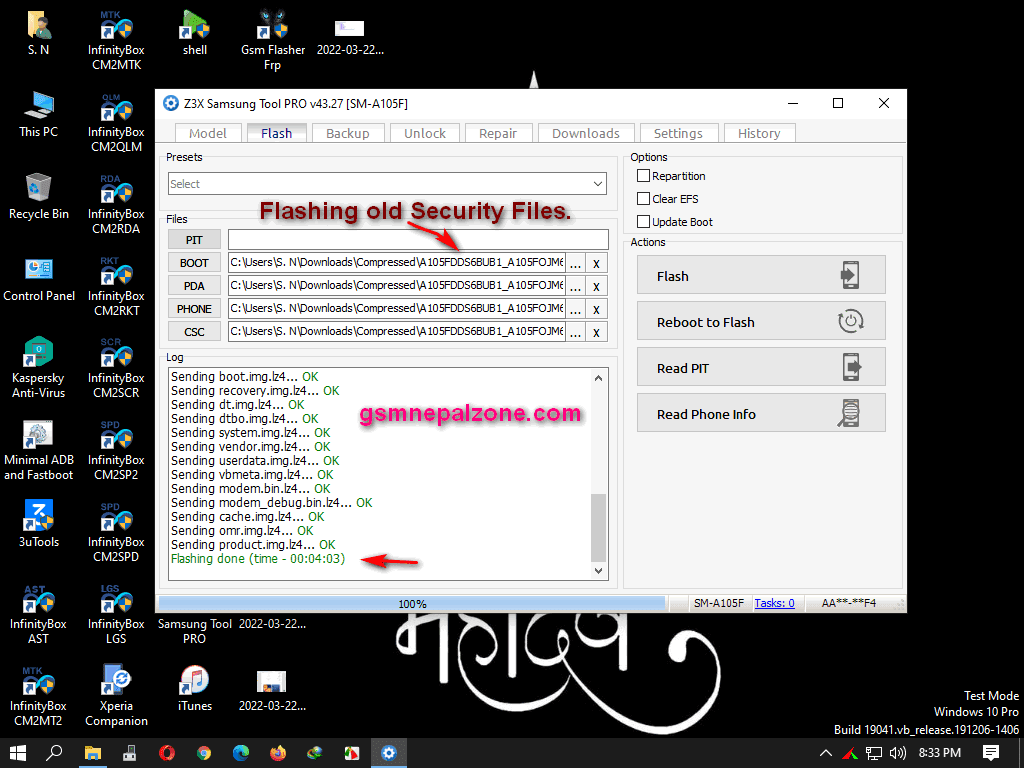Open the Settings tab

(678, 133)
